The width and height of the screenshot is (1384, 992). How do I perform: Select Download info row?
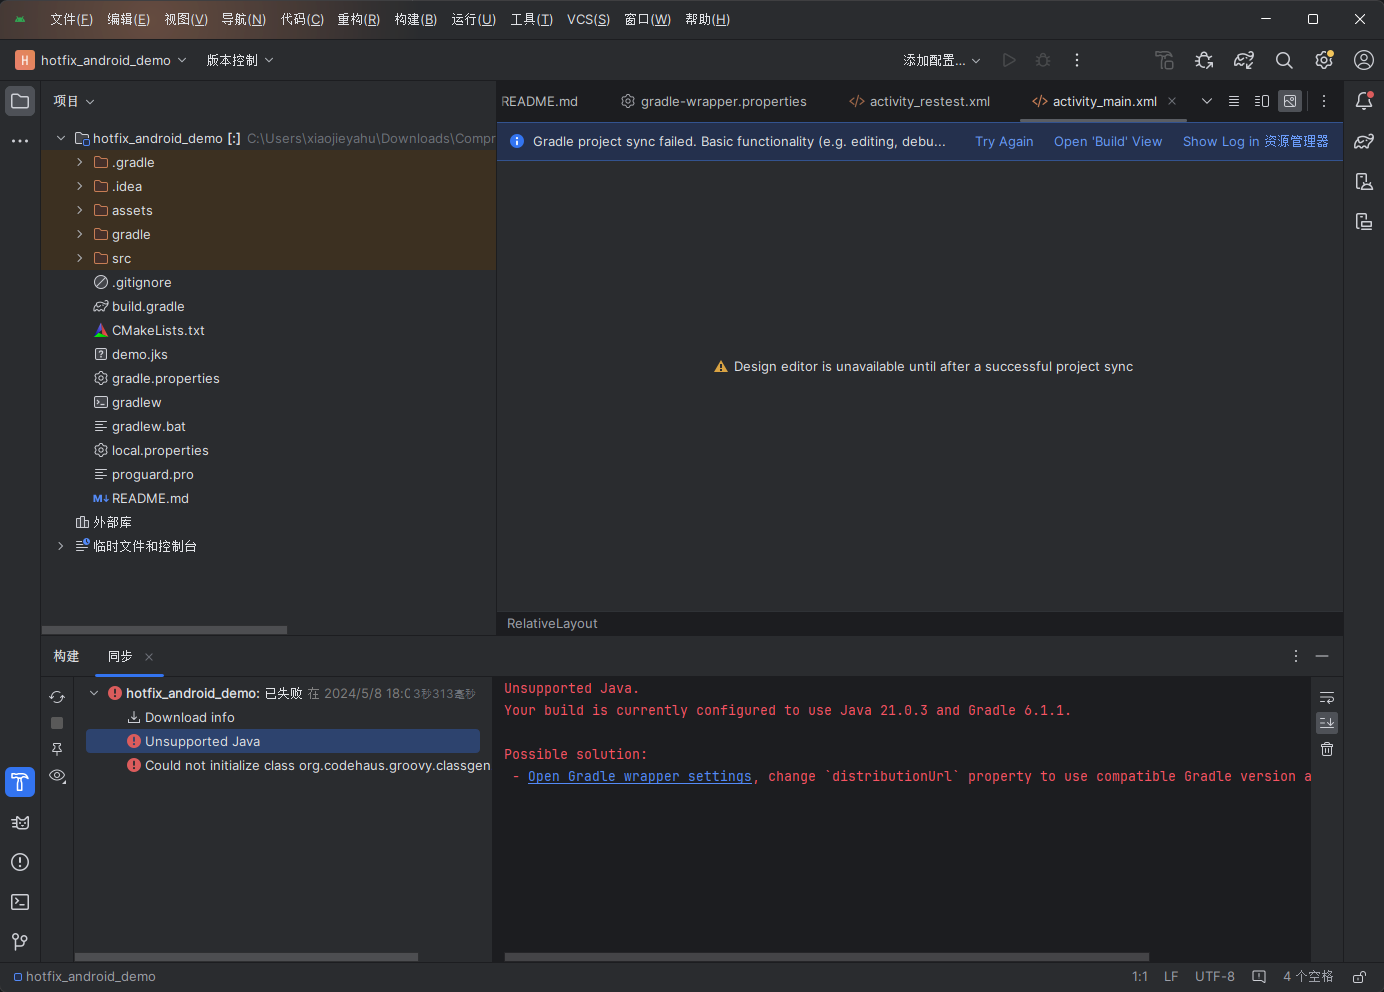pyautogui.click(x=283, y=717)
